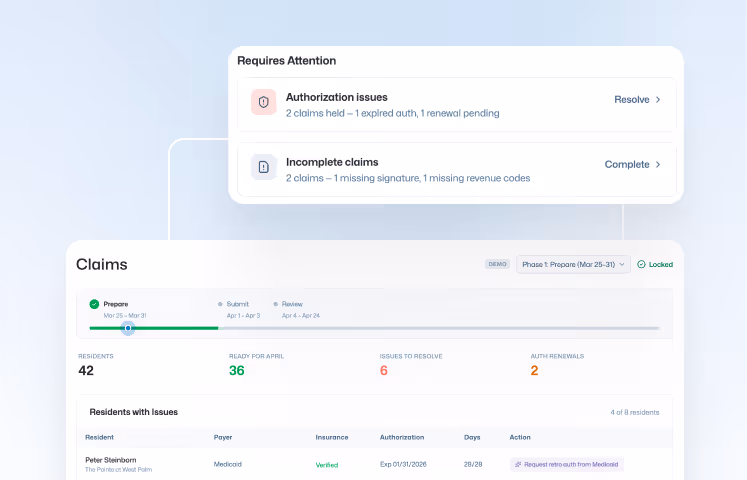Click the Auth Renewals value 2
The width and height of the screenshot is (747, 480).
tap(535, 370)
